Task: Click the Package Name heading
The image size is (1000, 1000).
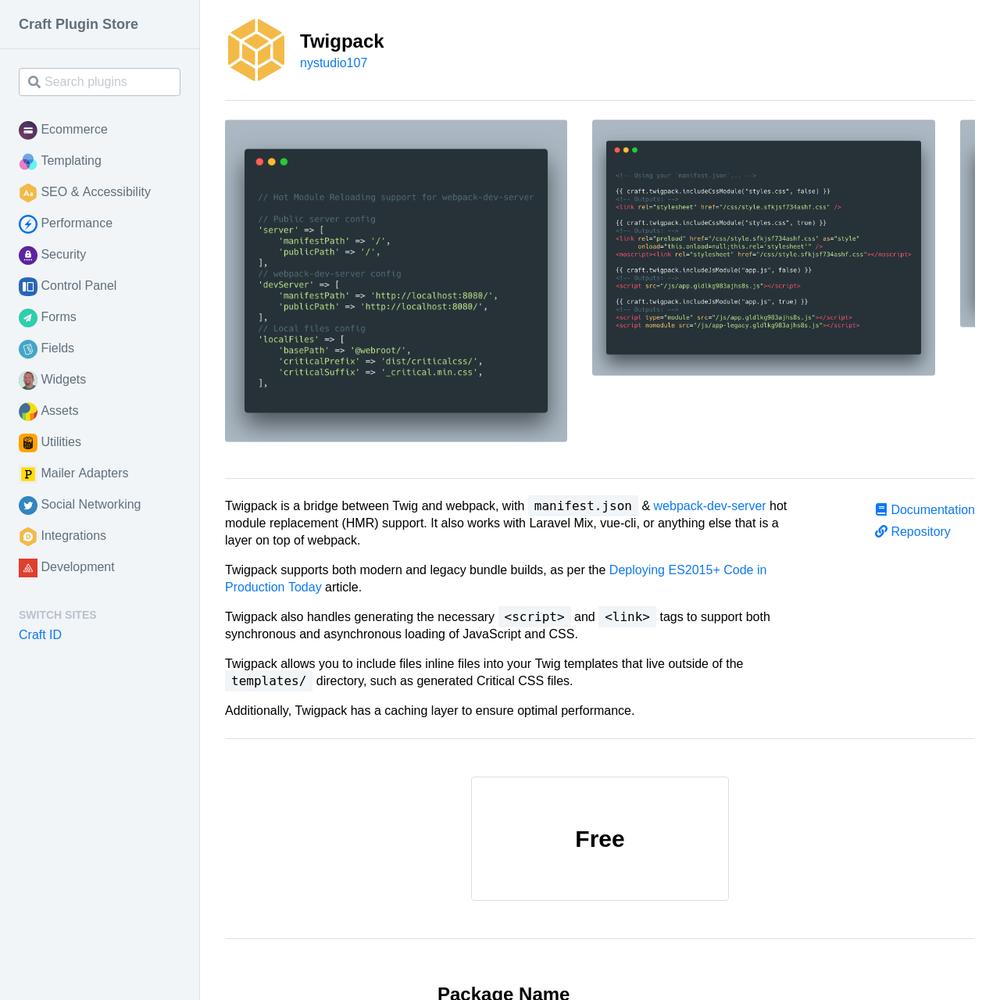Action: [503, 993]
